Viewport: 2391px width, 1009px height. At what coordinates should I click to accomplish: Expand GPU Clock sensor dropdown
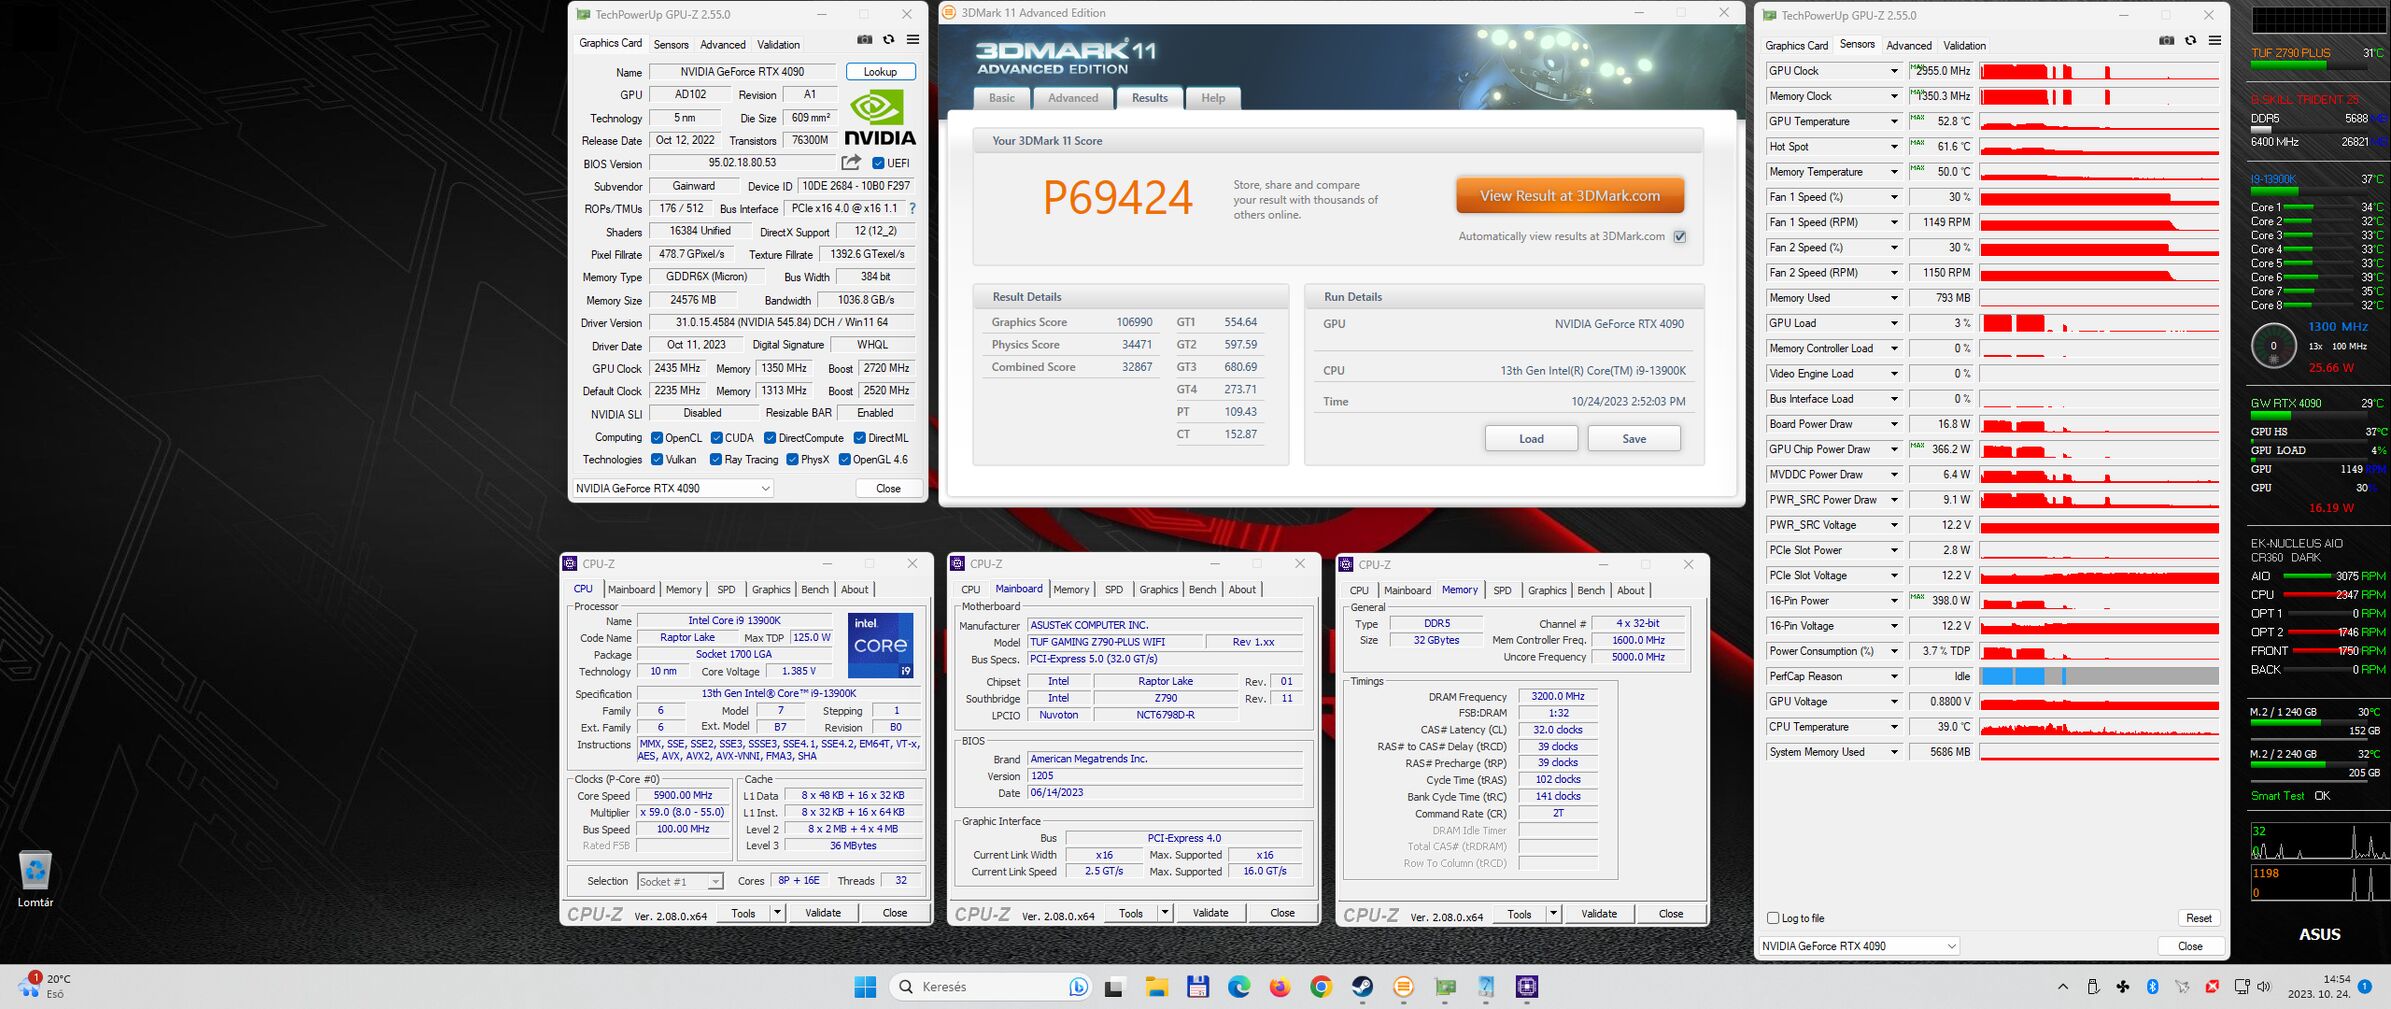coord(1893,71)
